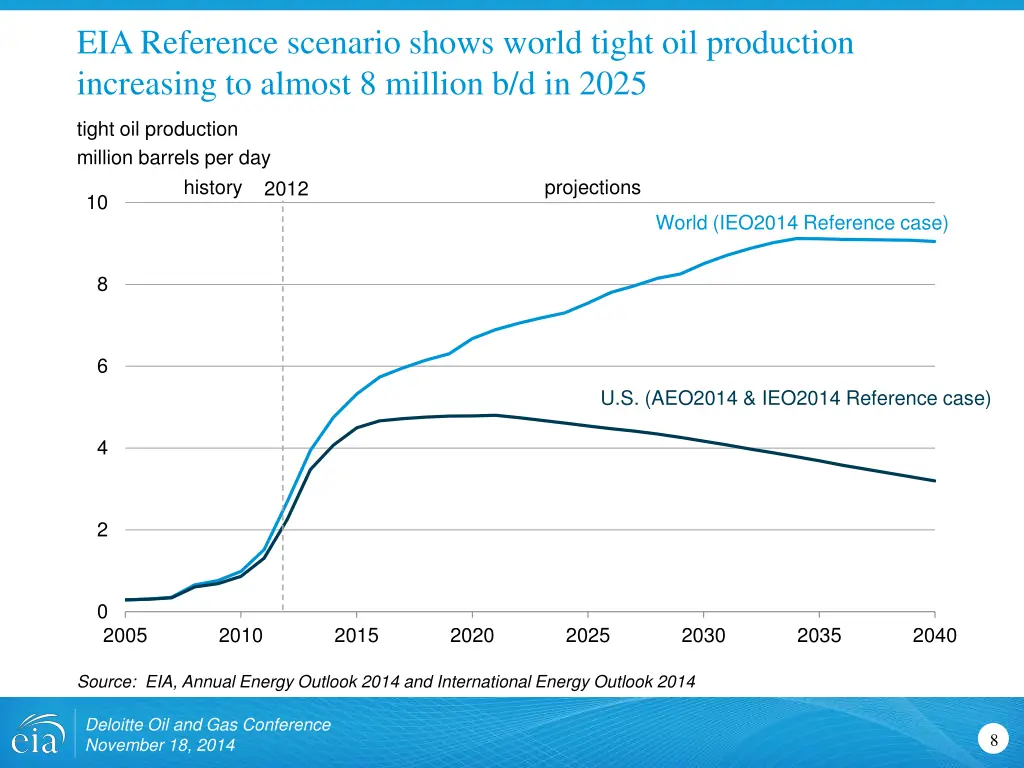Click the Deloitte Oil and Gas Conference text
This screenshot has width=1024, height=768.
pos(208,725)
